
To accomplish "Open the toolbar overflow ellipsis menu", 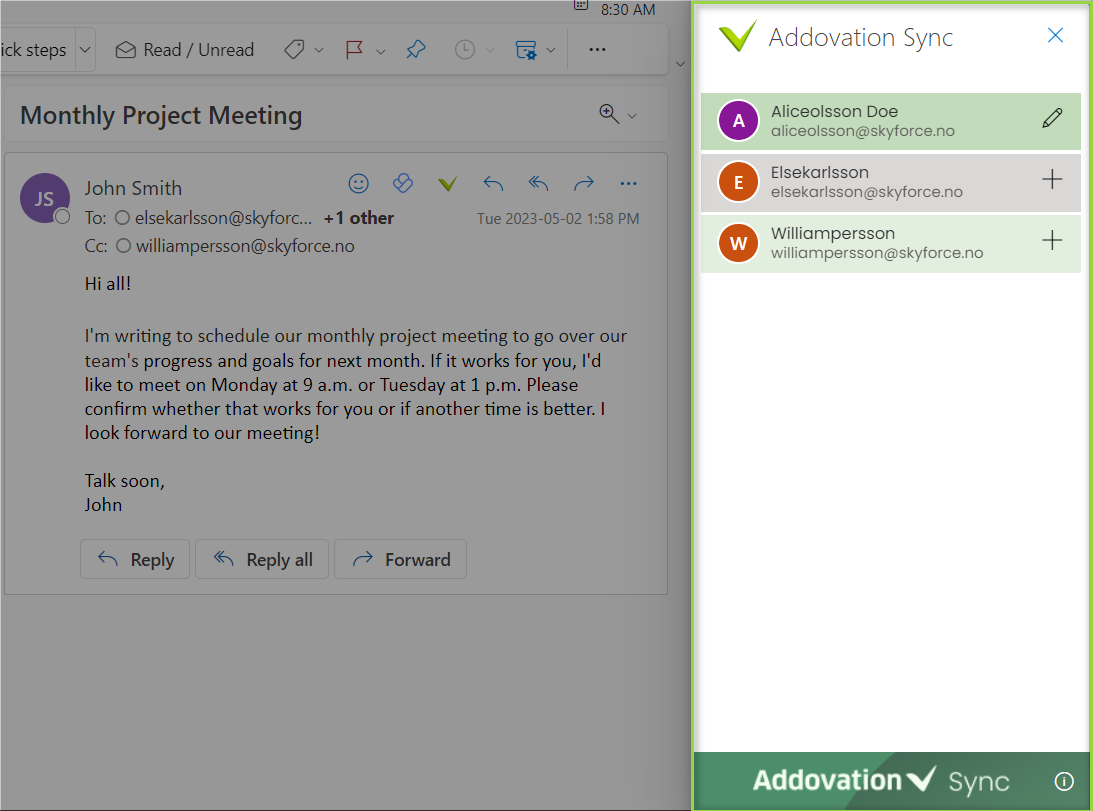I will click(x=597, y=50).
